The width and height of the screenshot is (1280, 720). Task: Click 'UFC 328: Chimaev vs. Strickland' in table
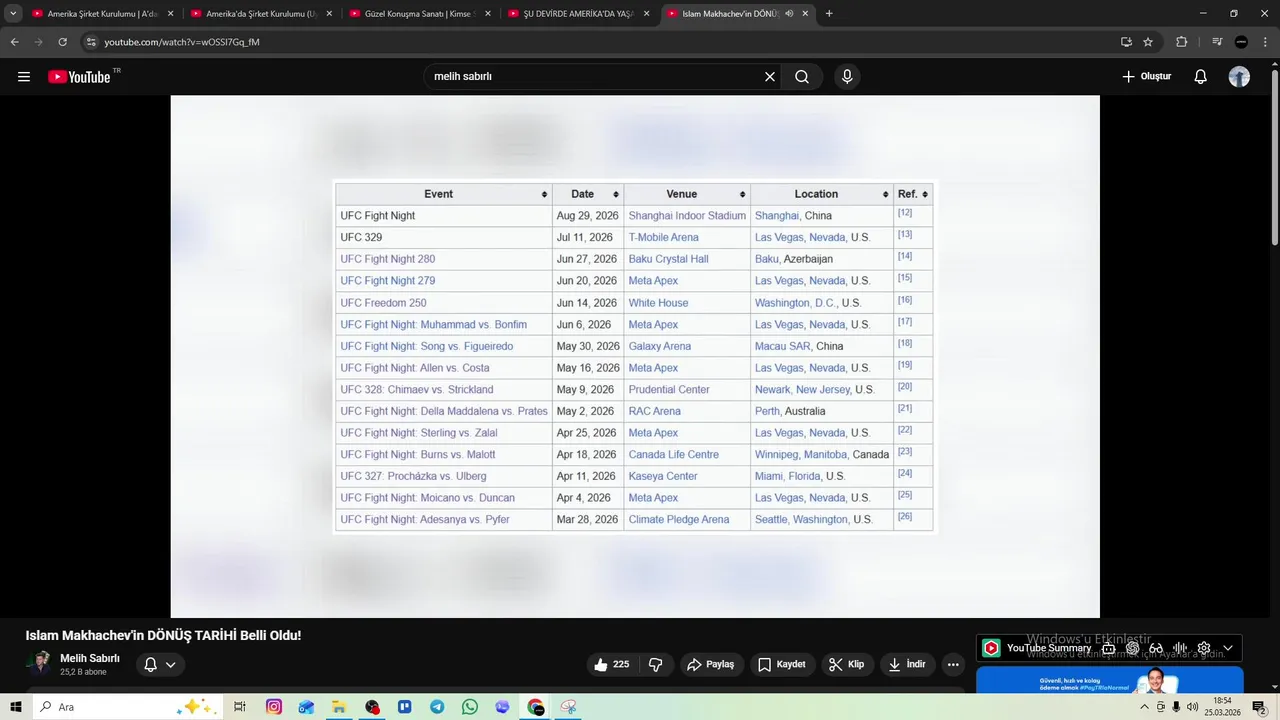(x=417, y=390)
